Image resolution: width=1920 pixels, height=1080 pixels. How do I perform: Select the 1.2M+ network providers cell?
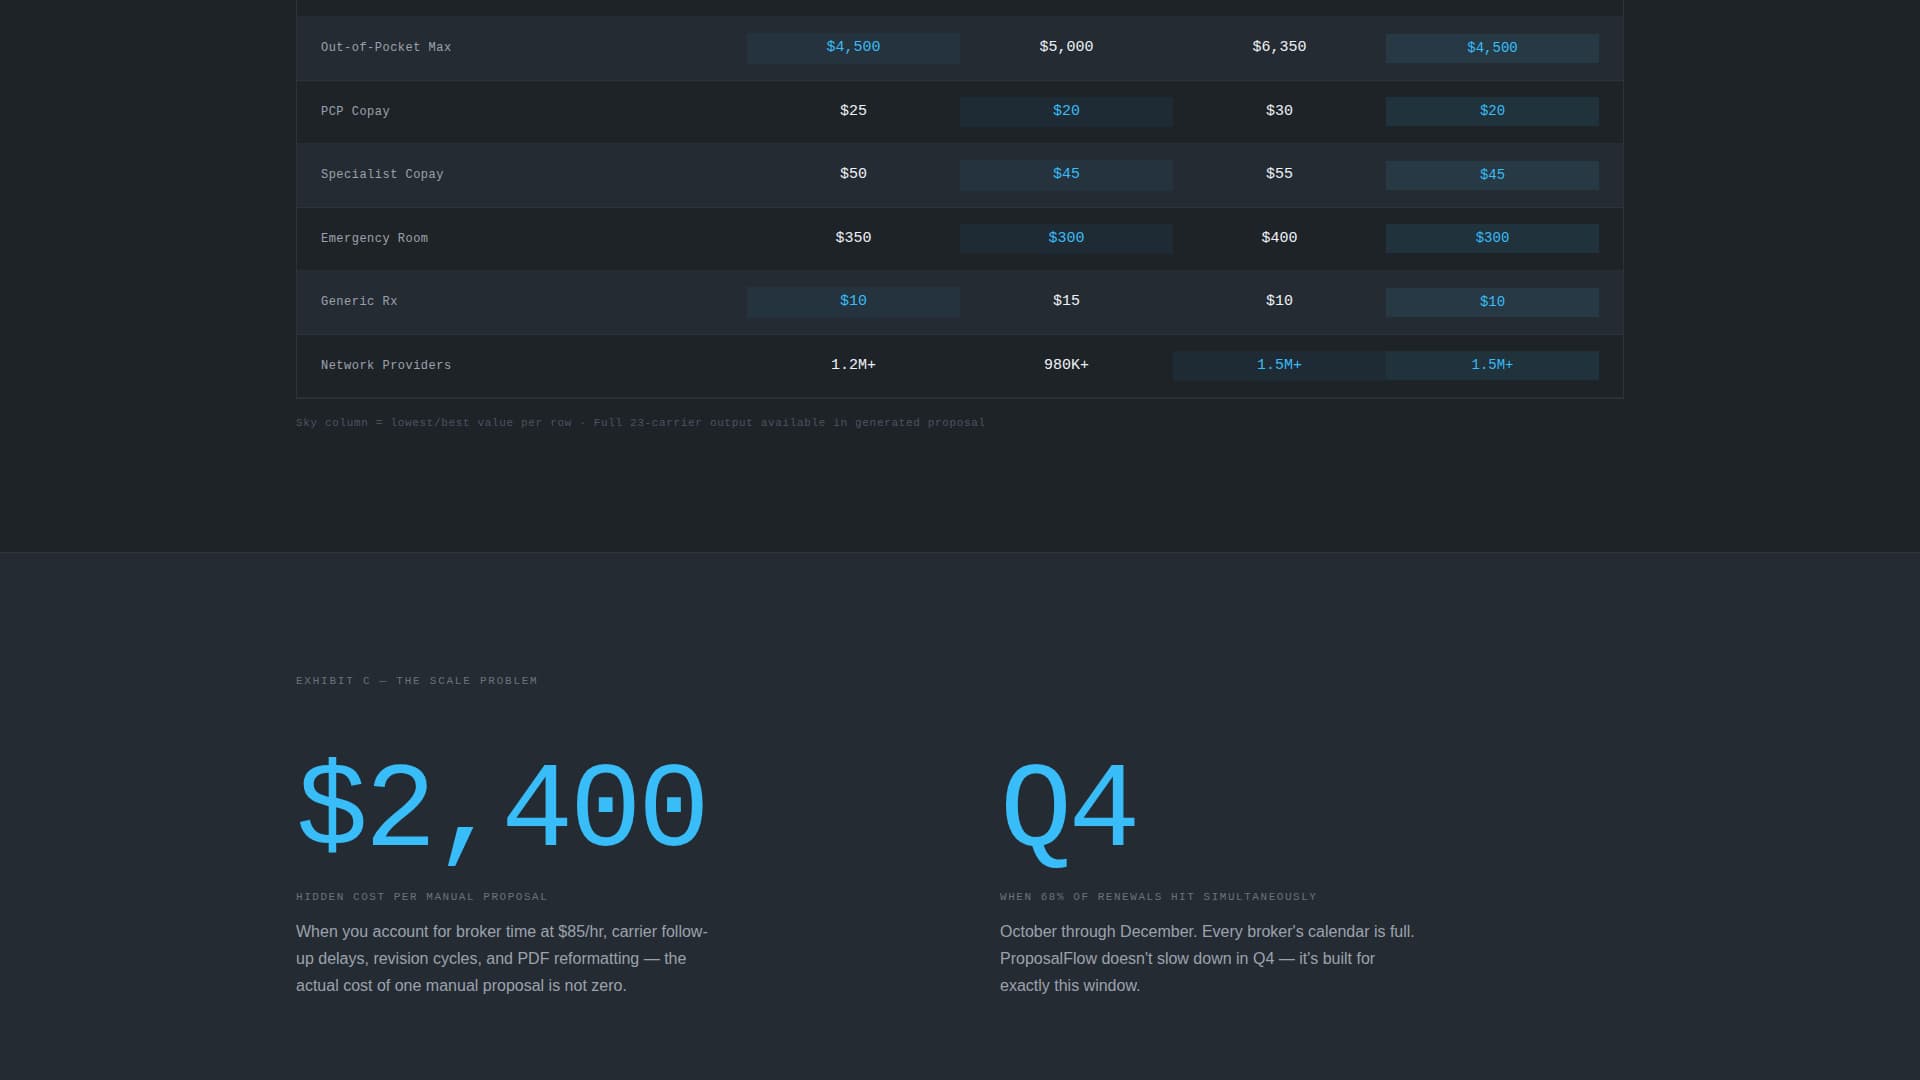click(x=853, y=365)
